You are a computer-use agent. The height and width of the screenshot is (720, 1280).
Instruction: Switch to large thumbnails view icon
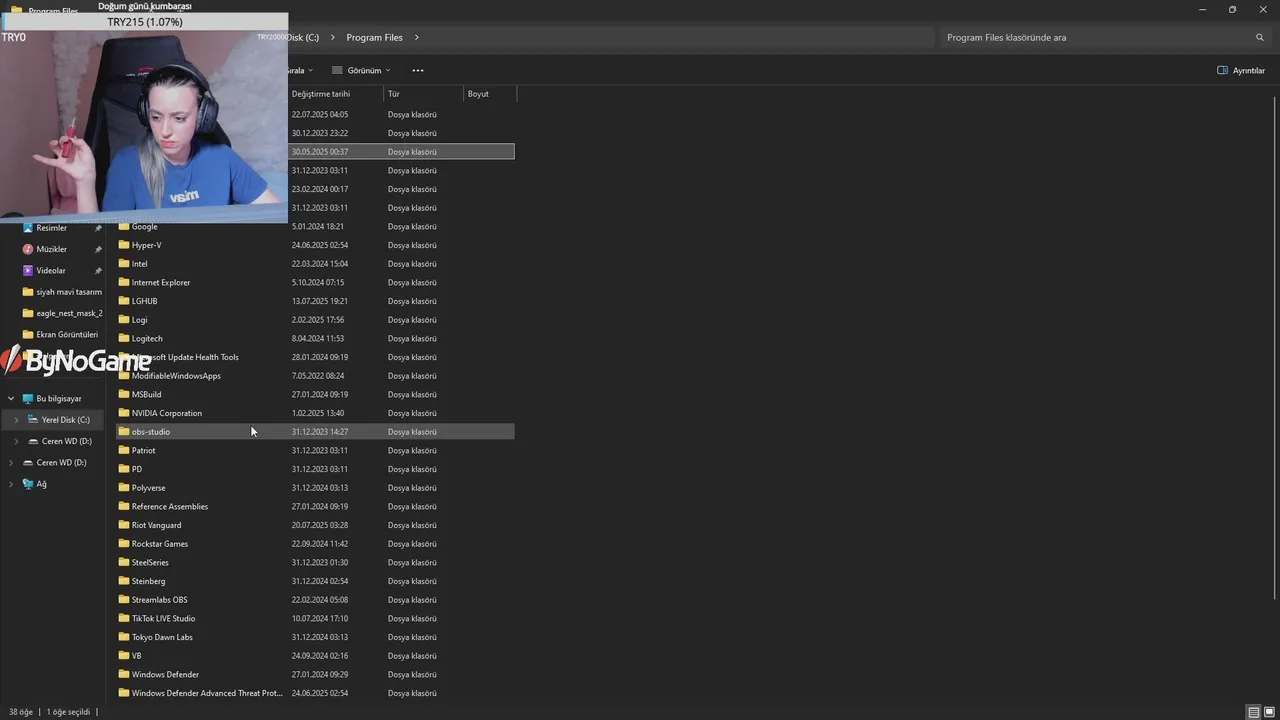pyautogui.click(x=1269, y=712)
